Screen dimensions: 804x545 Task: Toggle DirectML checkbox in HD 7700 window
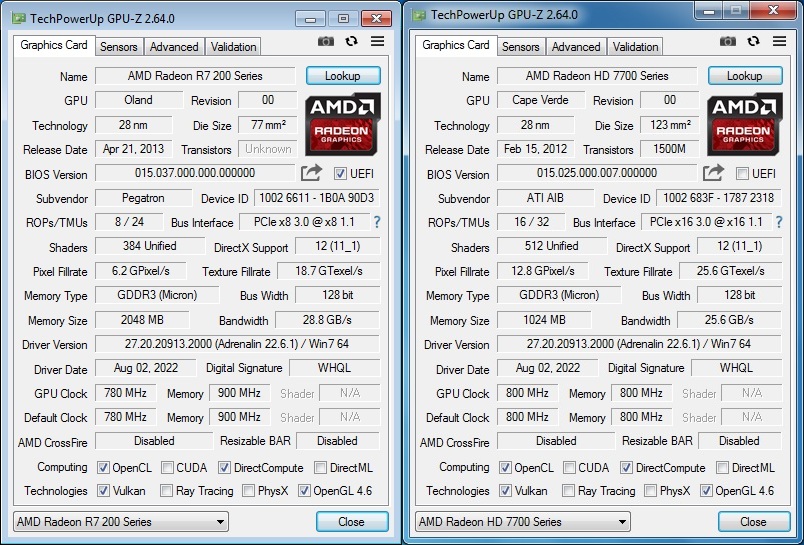(x=722, y=468)
